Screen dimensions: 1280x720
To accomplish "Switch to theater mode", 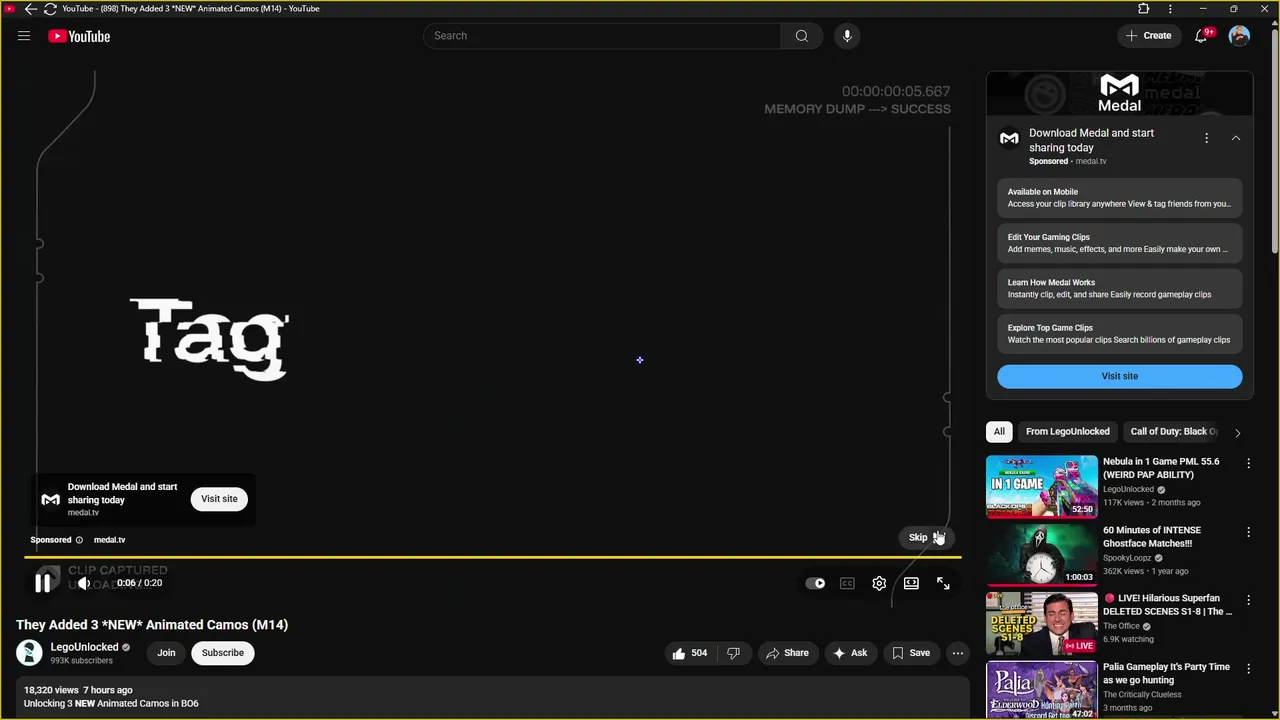I will pyautogui.click(x=911, y=583).
